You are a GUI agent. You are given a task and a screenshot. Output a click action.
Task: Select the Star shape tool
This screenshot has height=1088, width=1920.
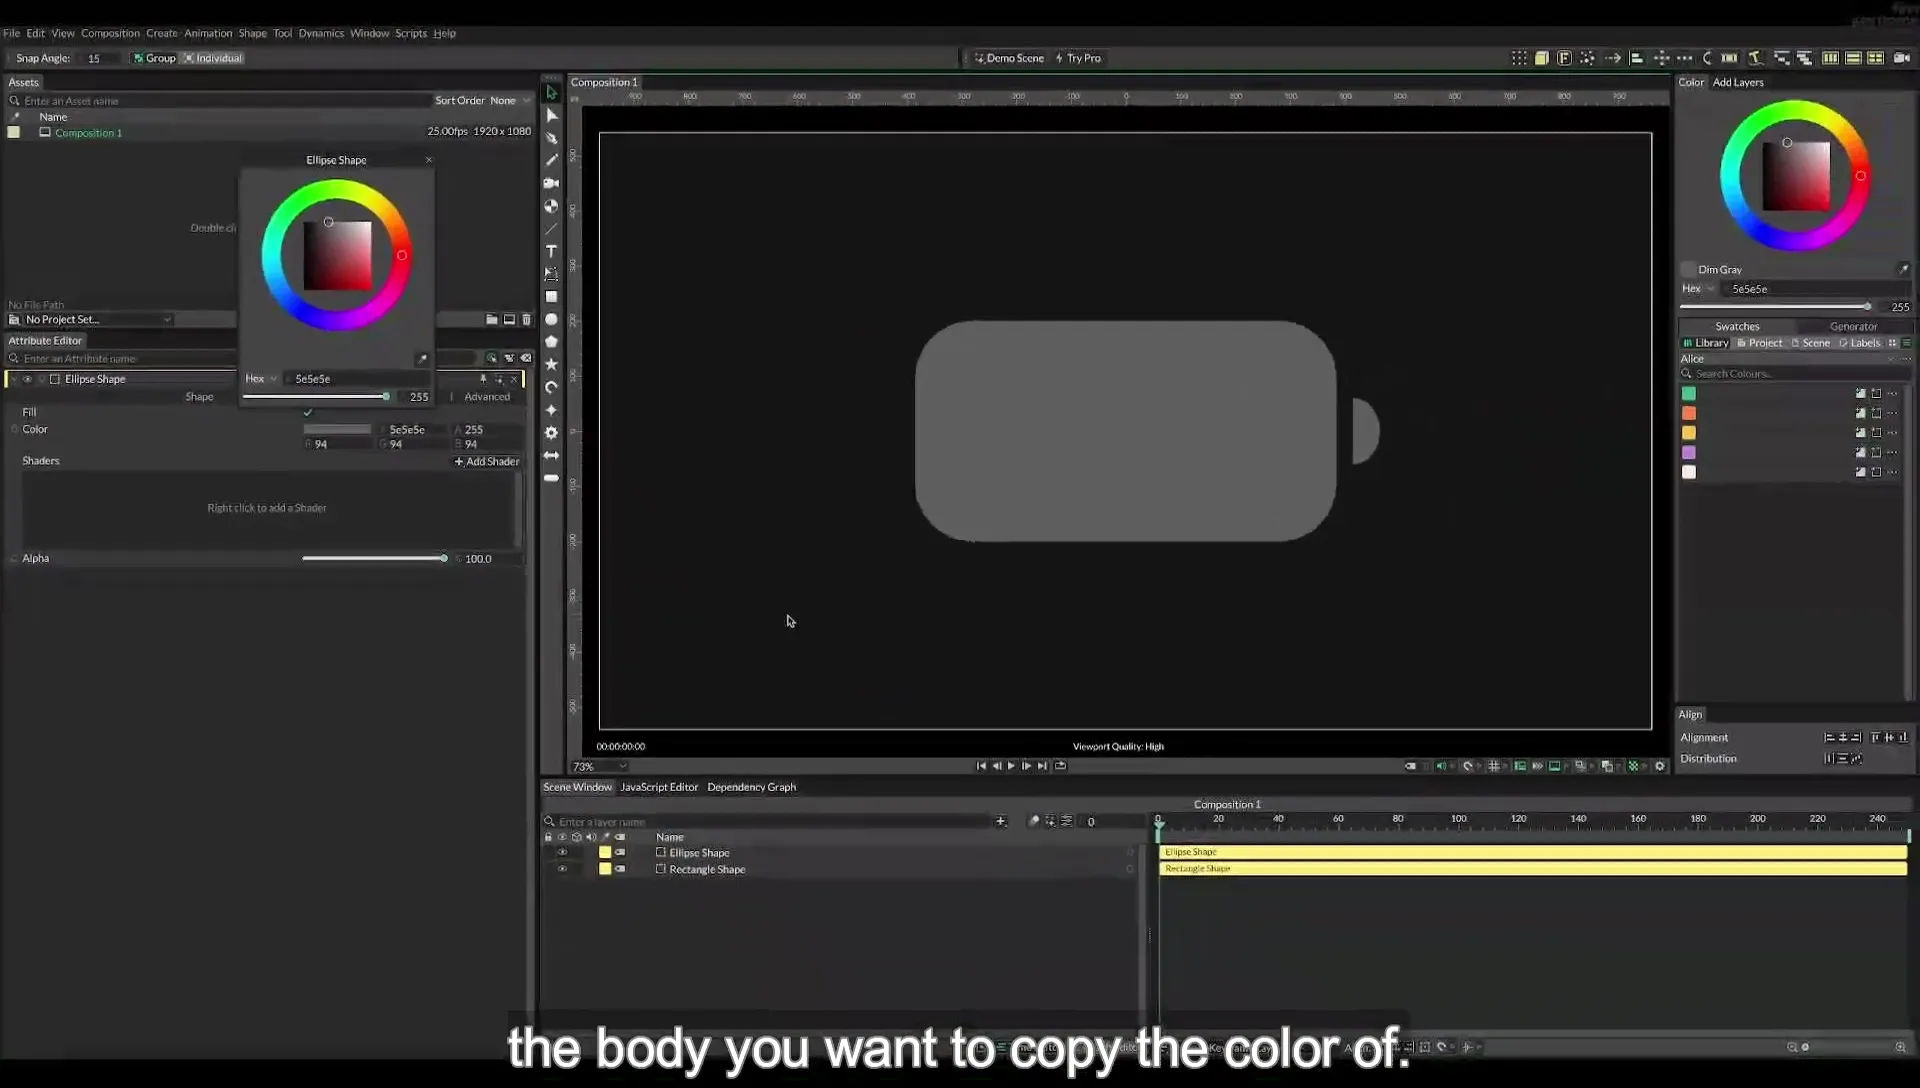[551, 364]
